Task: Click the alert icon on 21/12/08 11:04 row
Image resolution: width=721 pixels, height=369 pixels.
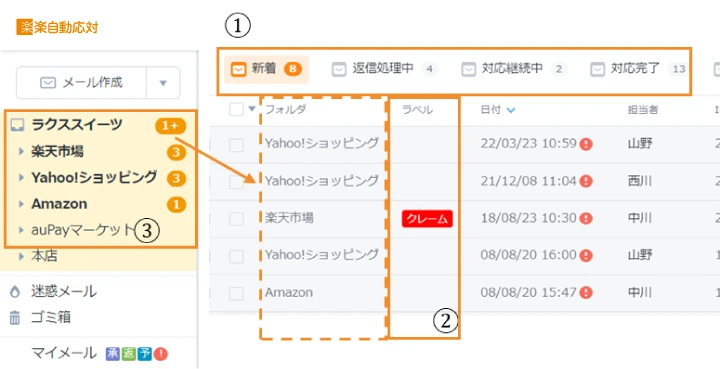Action: tap(586, 181)
